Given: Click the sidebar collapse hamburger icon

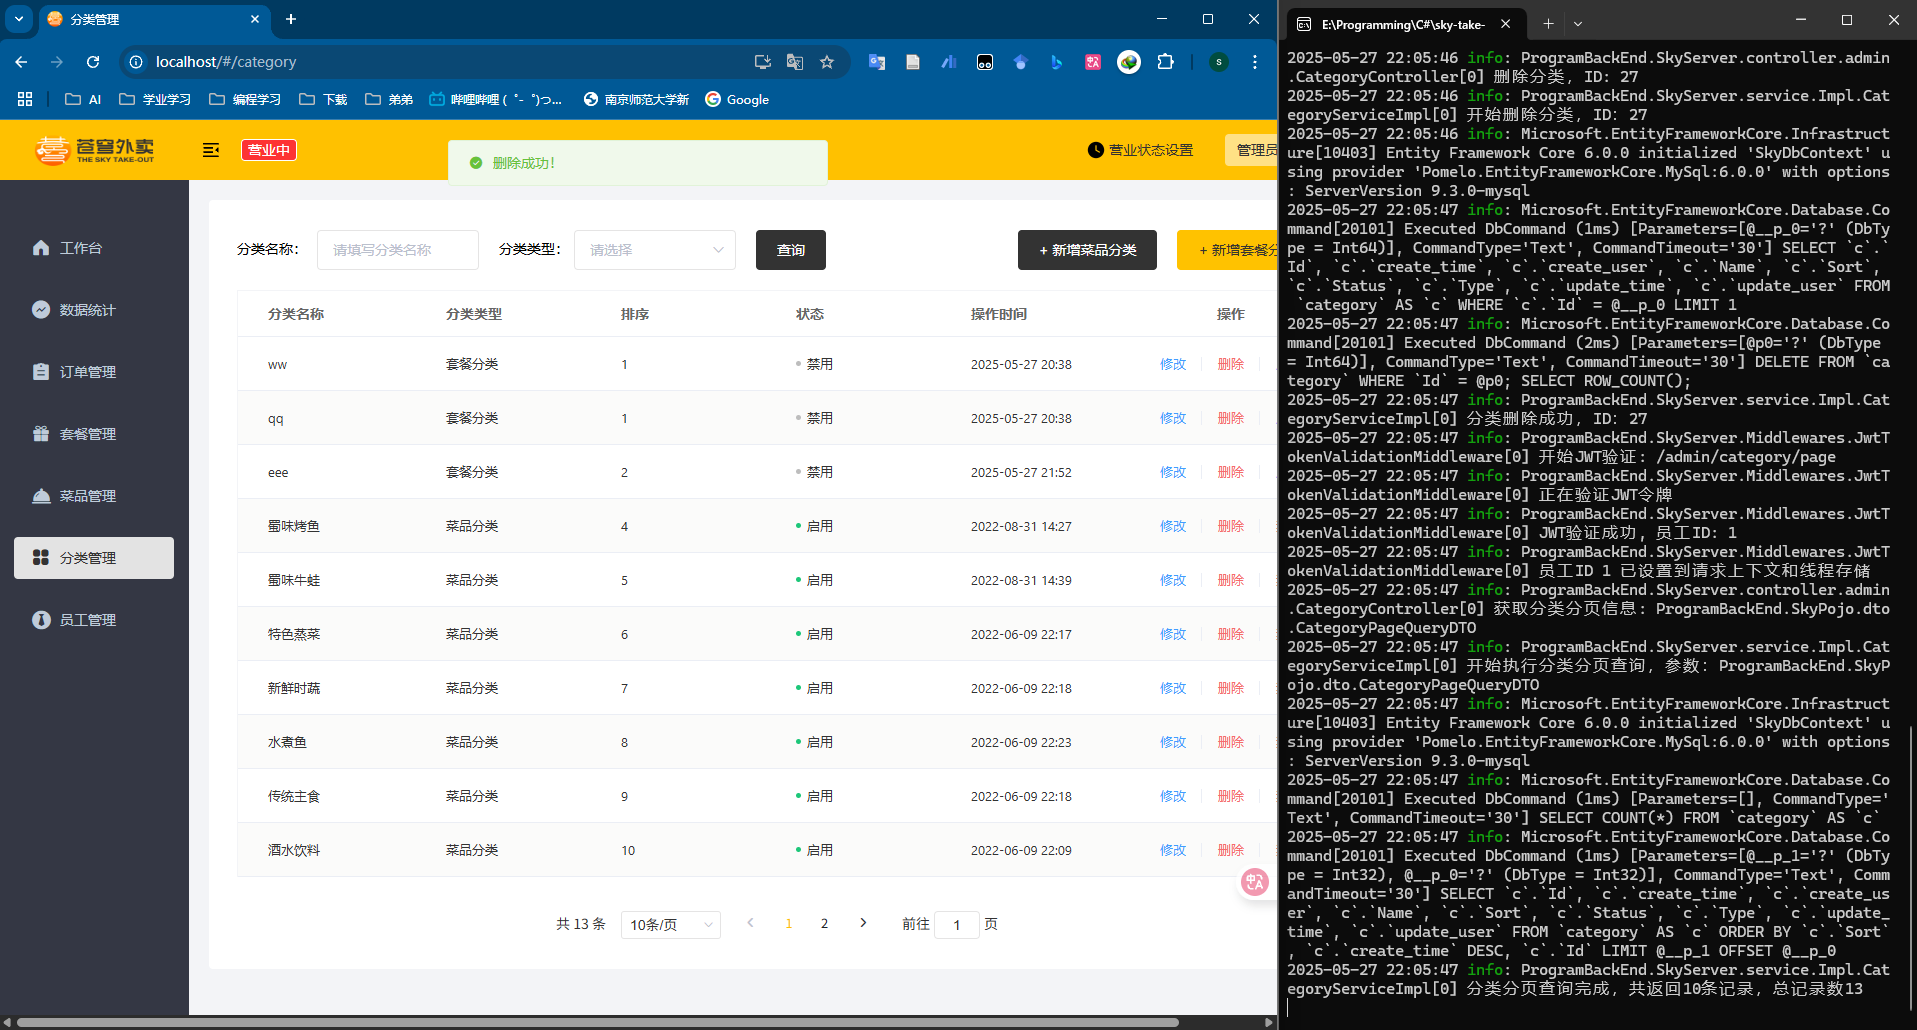Looking at the screenshot, I should point(211,150).
